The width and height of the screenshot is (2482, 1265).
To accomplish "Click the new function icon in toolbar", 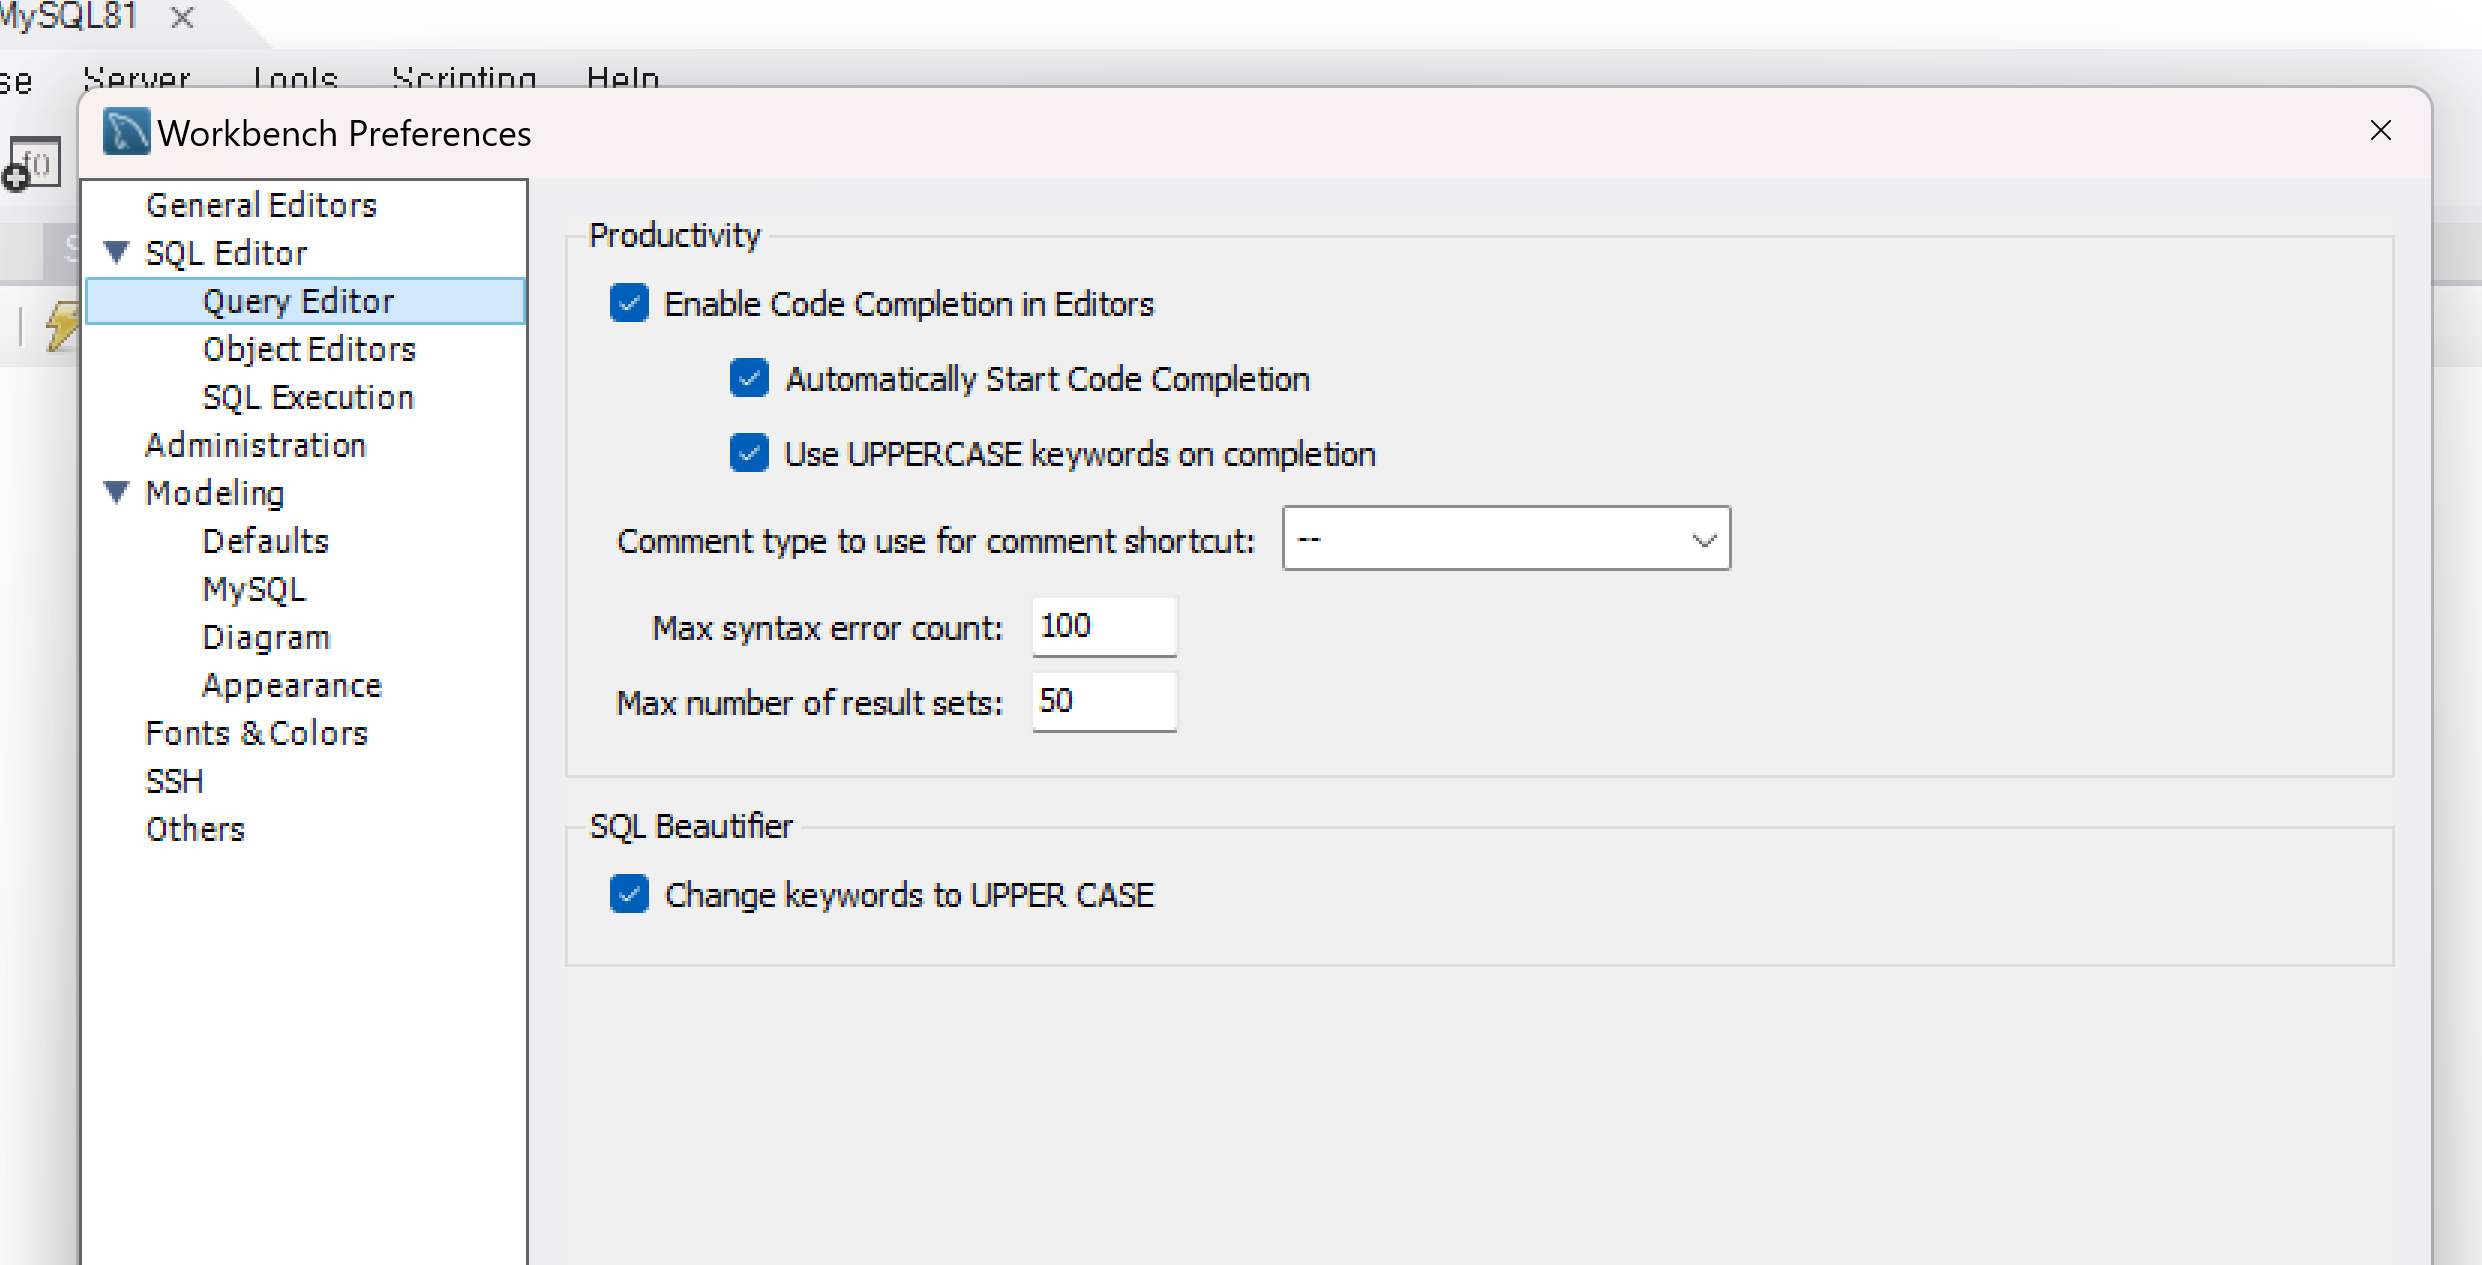I will pyautogui.click(x=32, y=165).
